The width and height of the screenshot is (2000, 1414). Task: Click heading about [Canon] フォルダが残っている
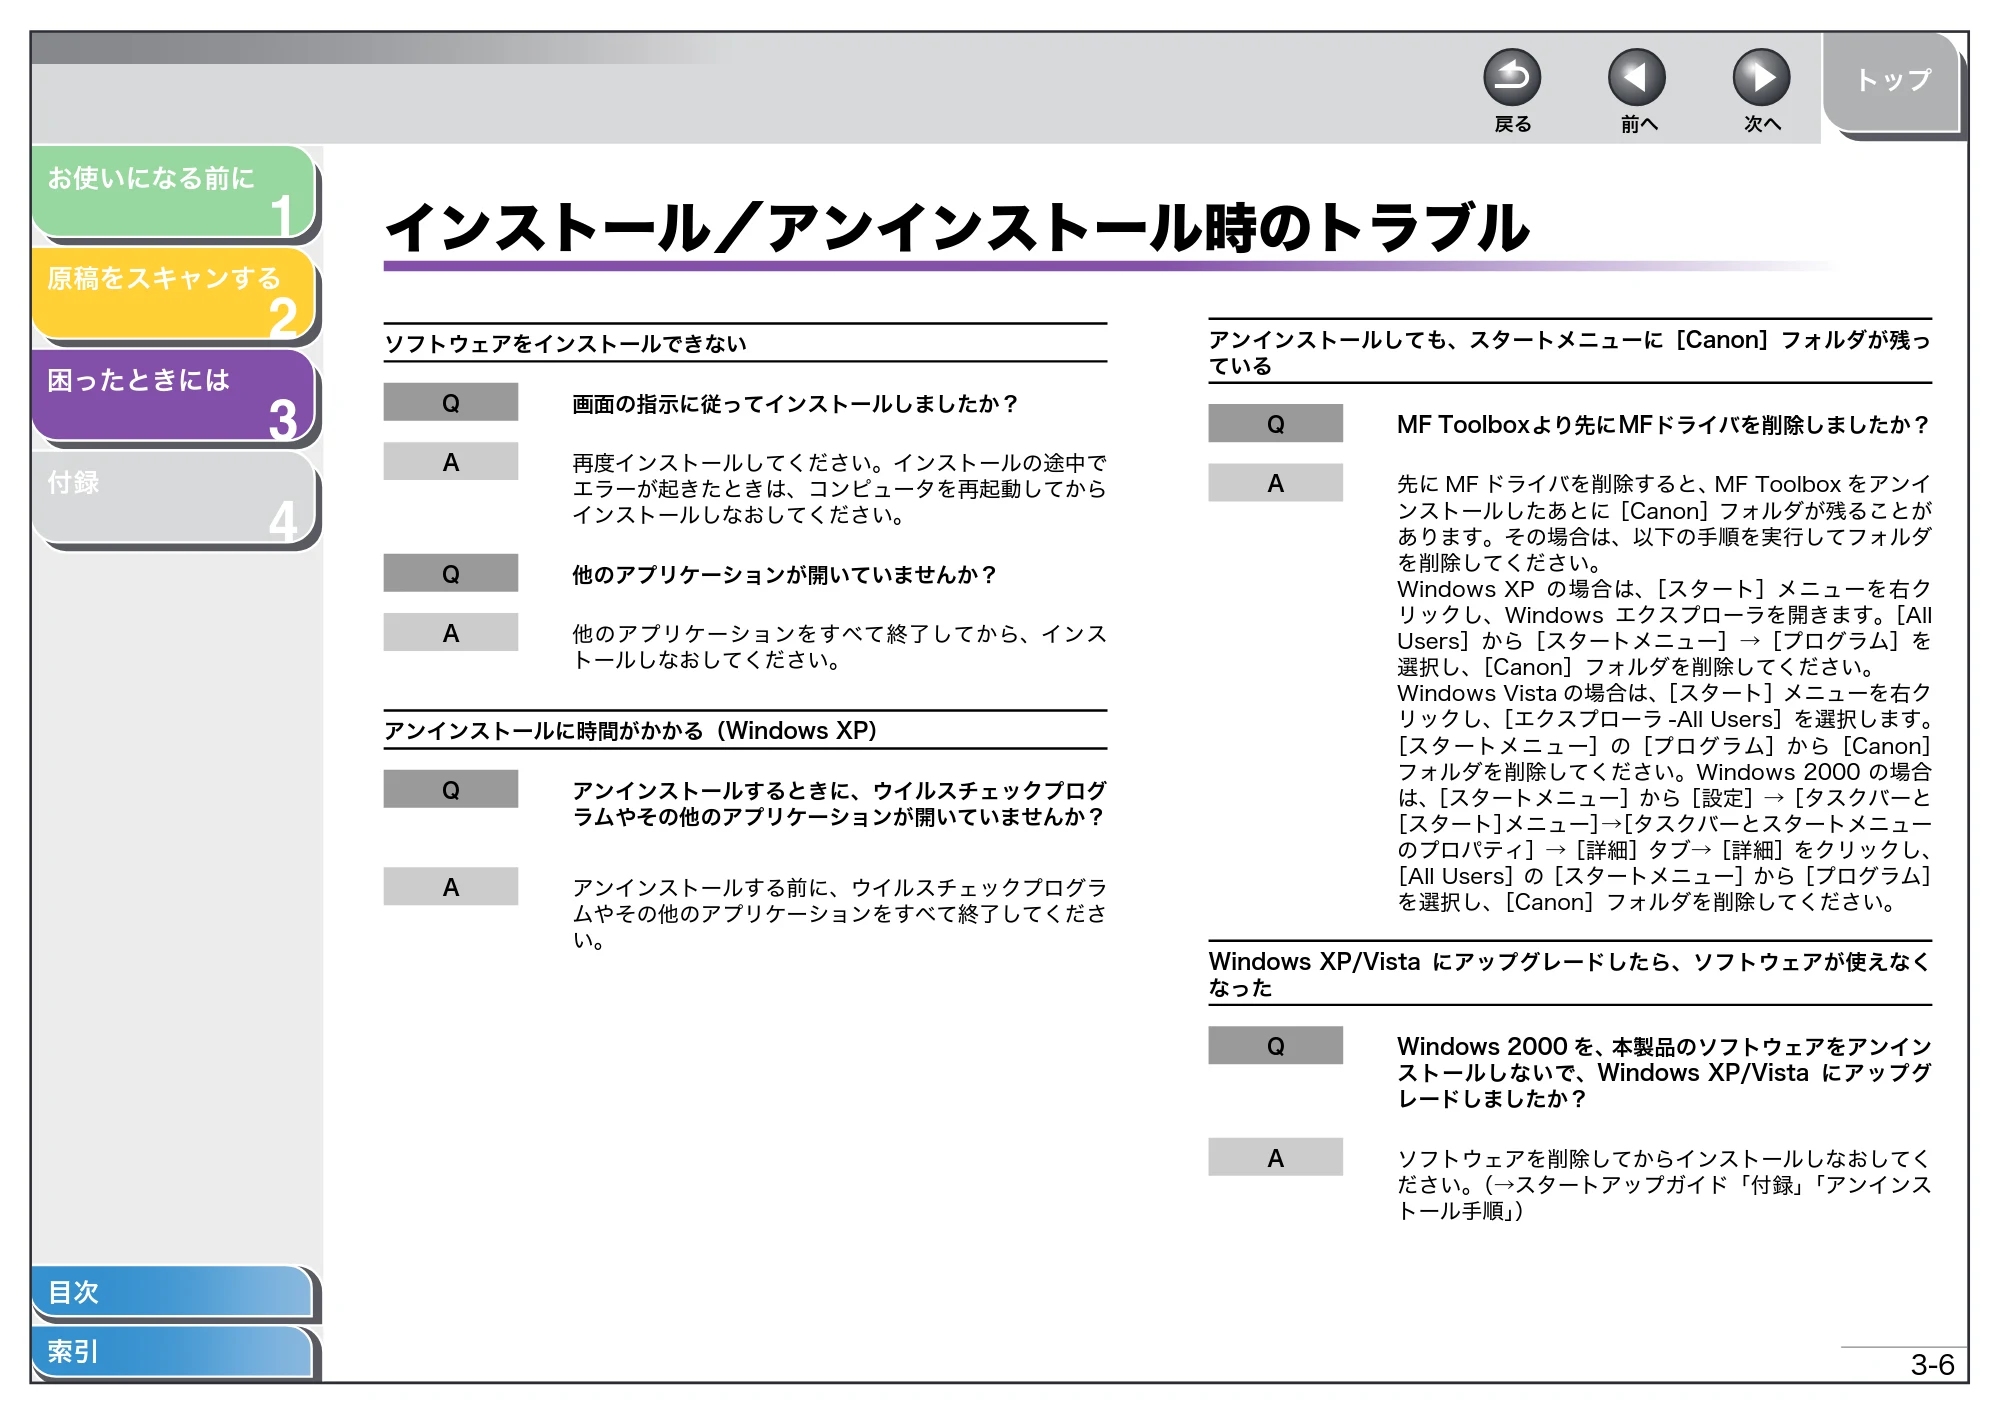pyautogui.click(x=1569, y=353)
